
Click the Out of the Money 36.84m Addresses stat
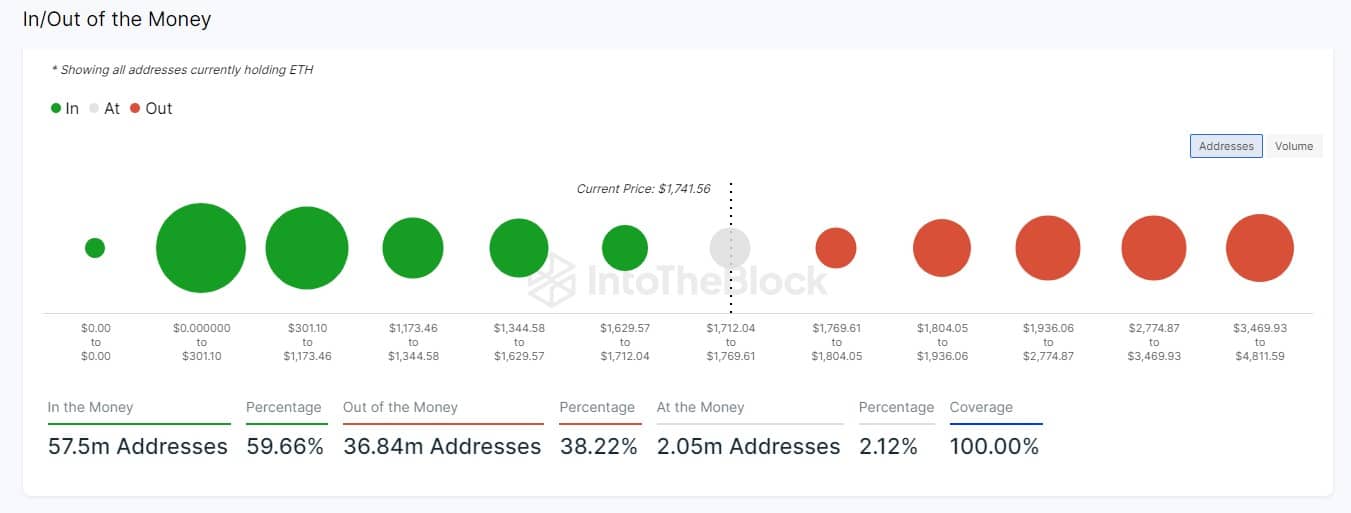(442, 446)
